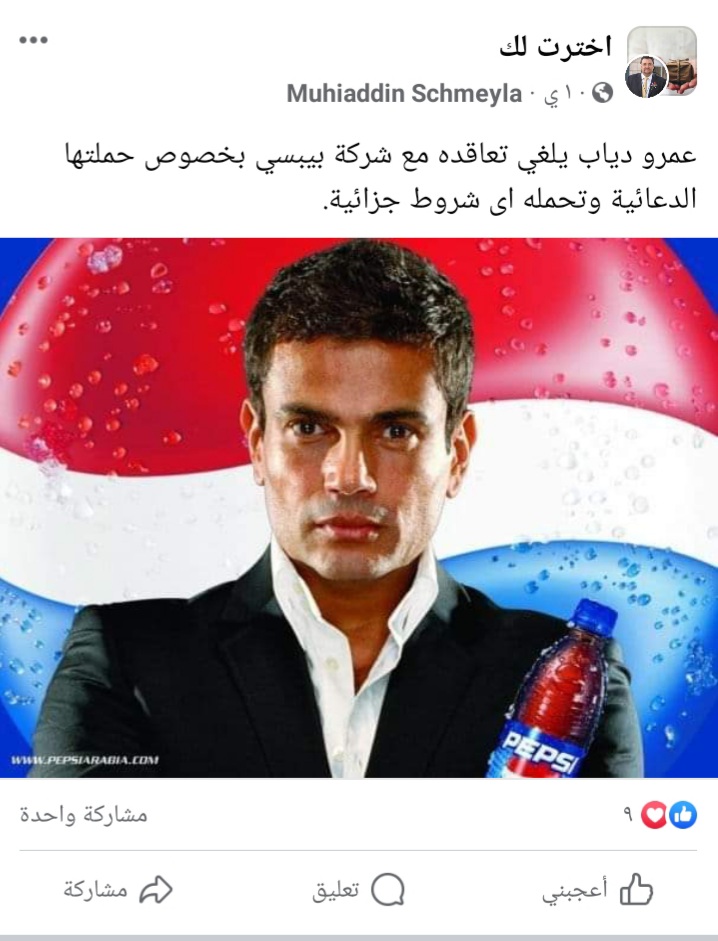Open the blue like reaction icon
This screenshot has width=718, height=941.
[x=683, y=814]
